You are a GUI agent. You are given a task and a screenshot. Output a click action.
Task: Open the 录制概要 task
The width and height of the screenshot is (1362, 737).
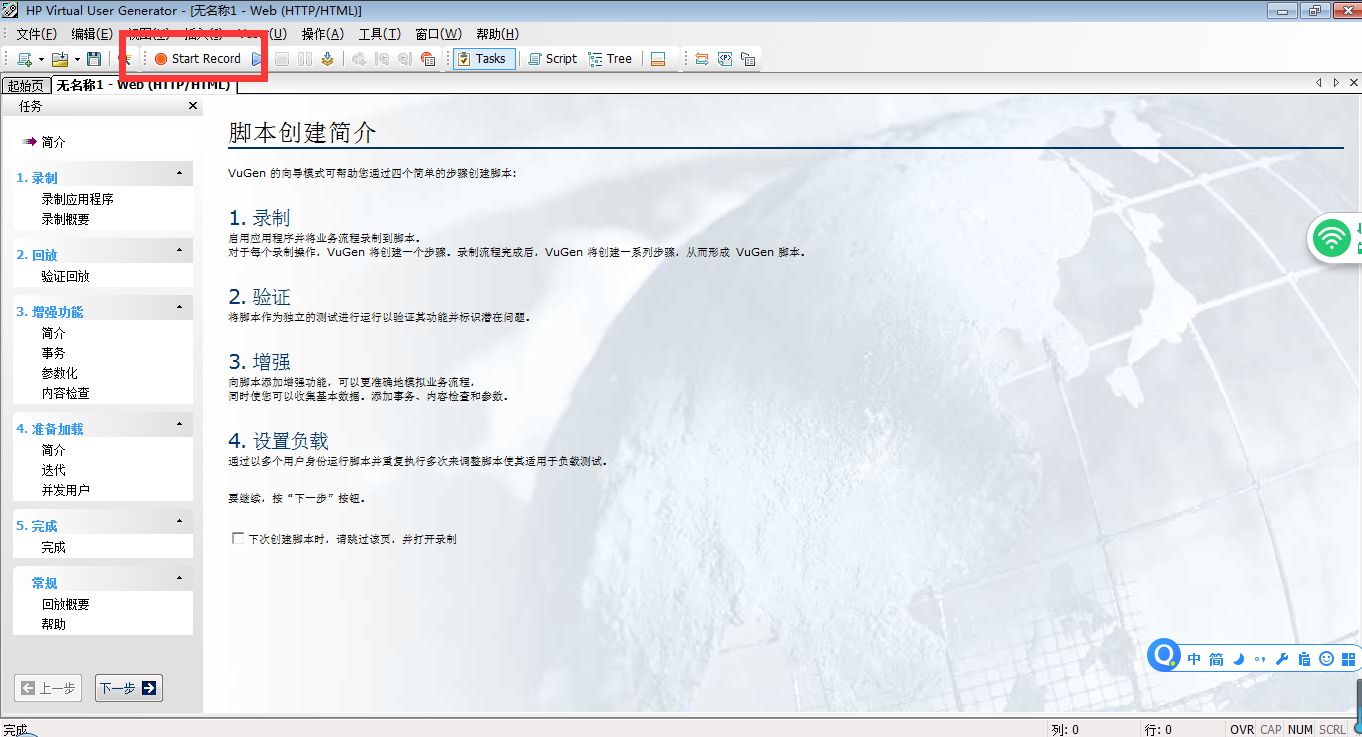[x=66, y=219]
